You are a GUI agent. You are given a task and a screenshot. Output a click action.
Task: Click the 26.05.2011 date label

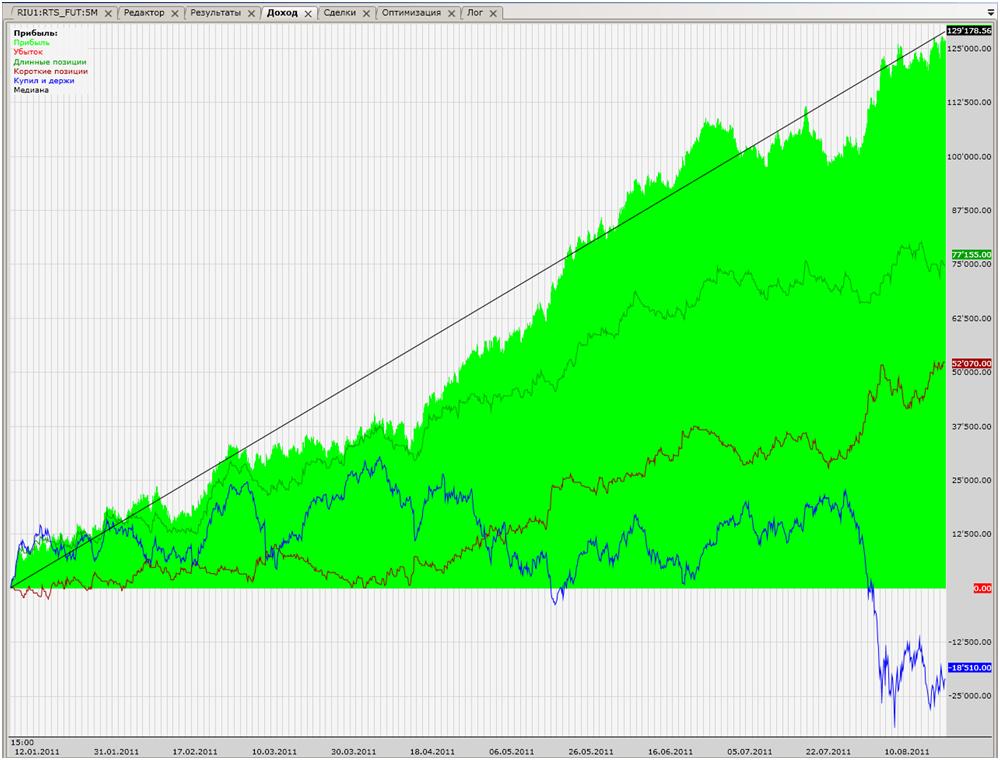[x=591, y=752]
